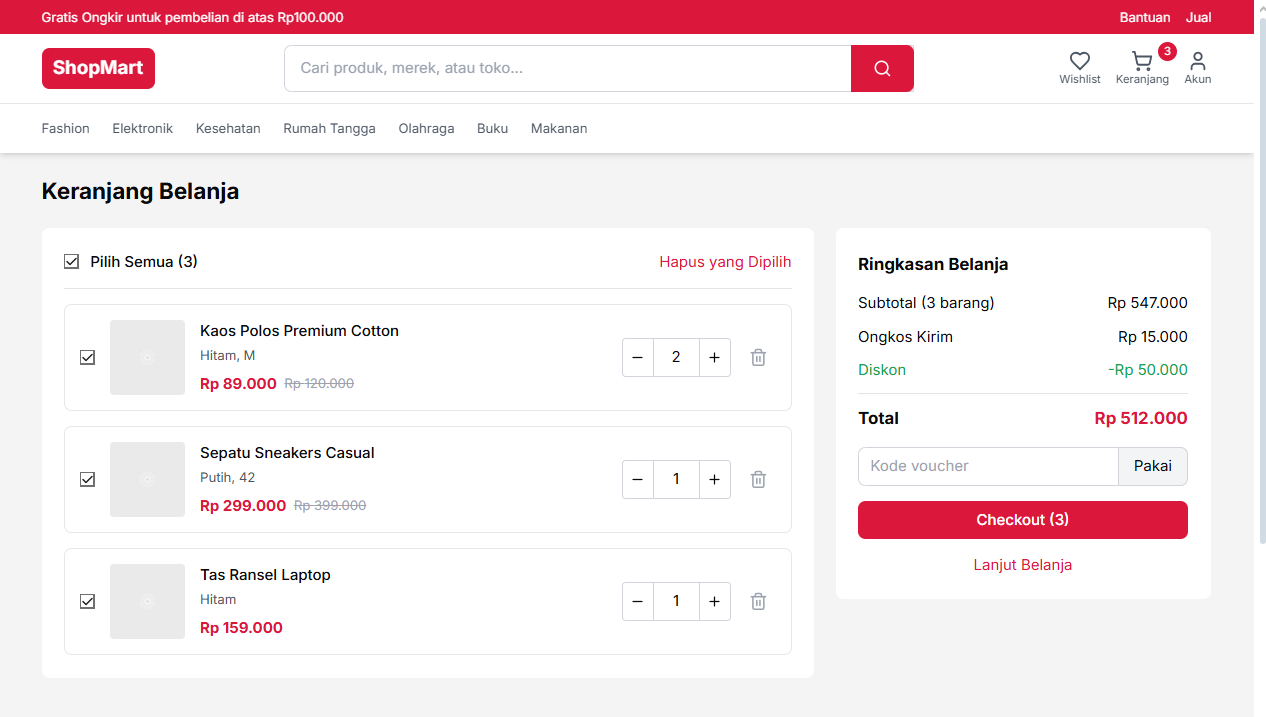
Task: Uncheck the Tas Ransel Laptop checkbox
Action: point(87,601)
